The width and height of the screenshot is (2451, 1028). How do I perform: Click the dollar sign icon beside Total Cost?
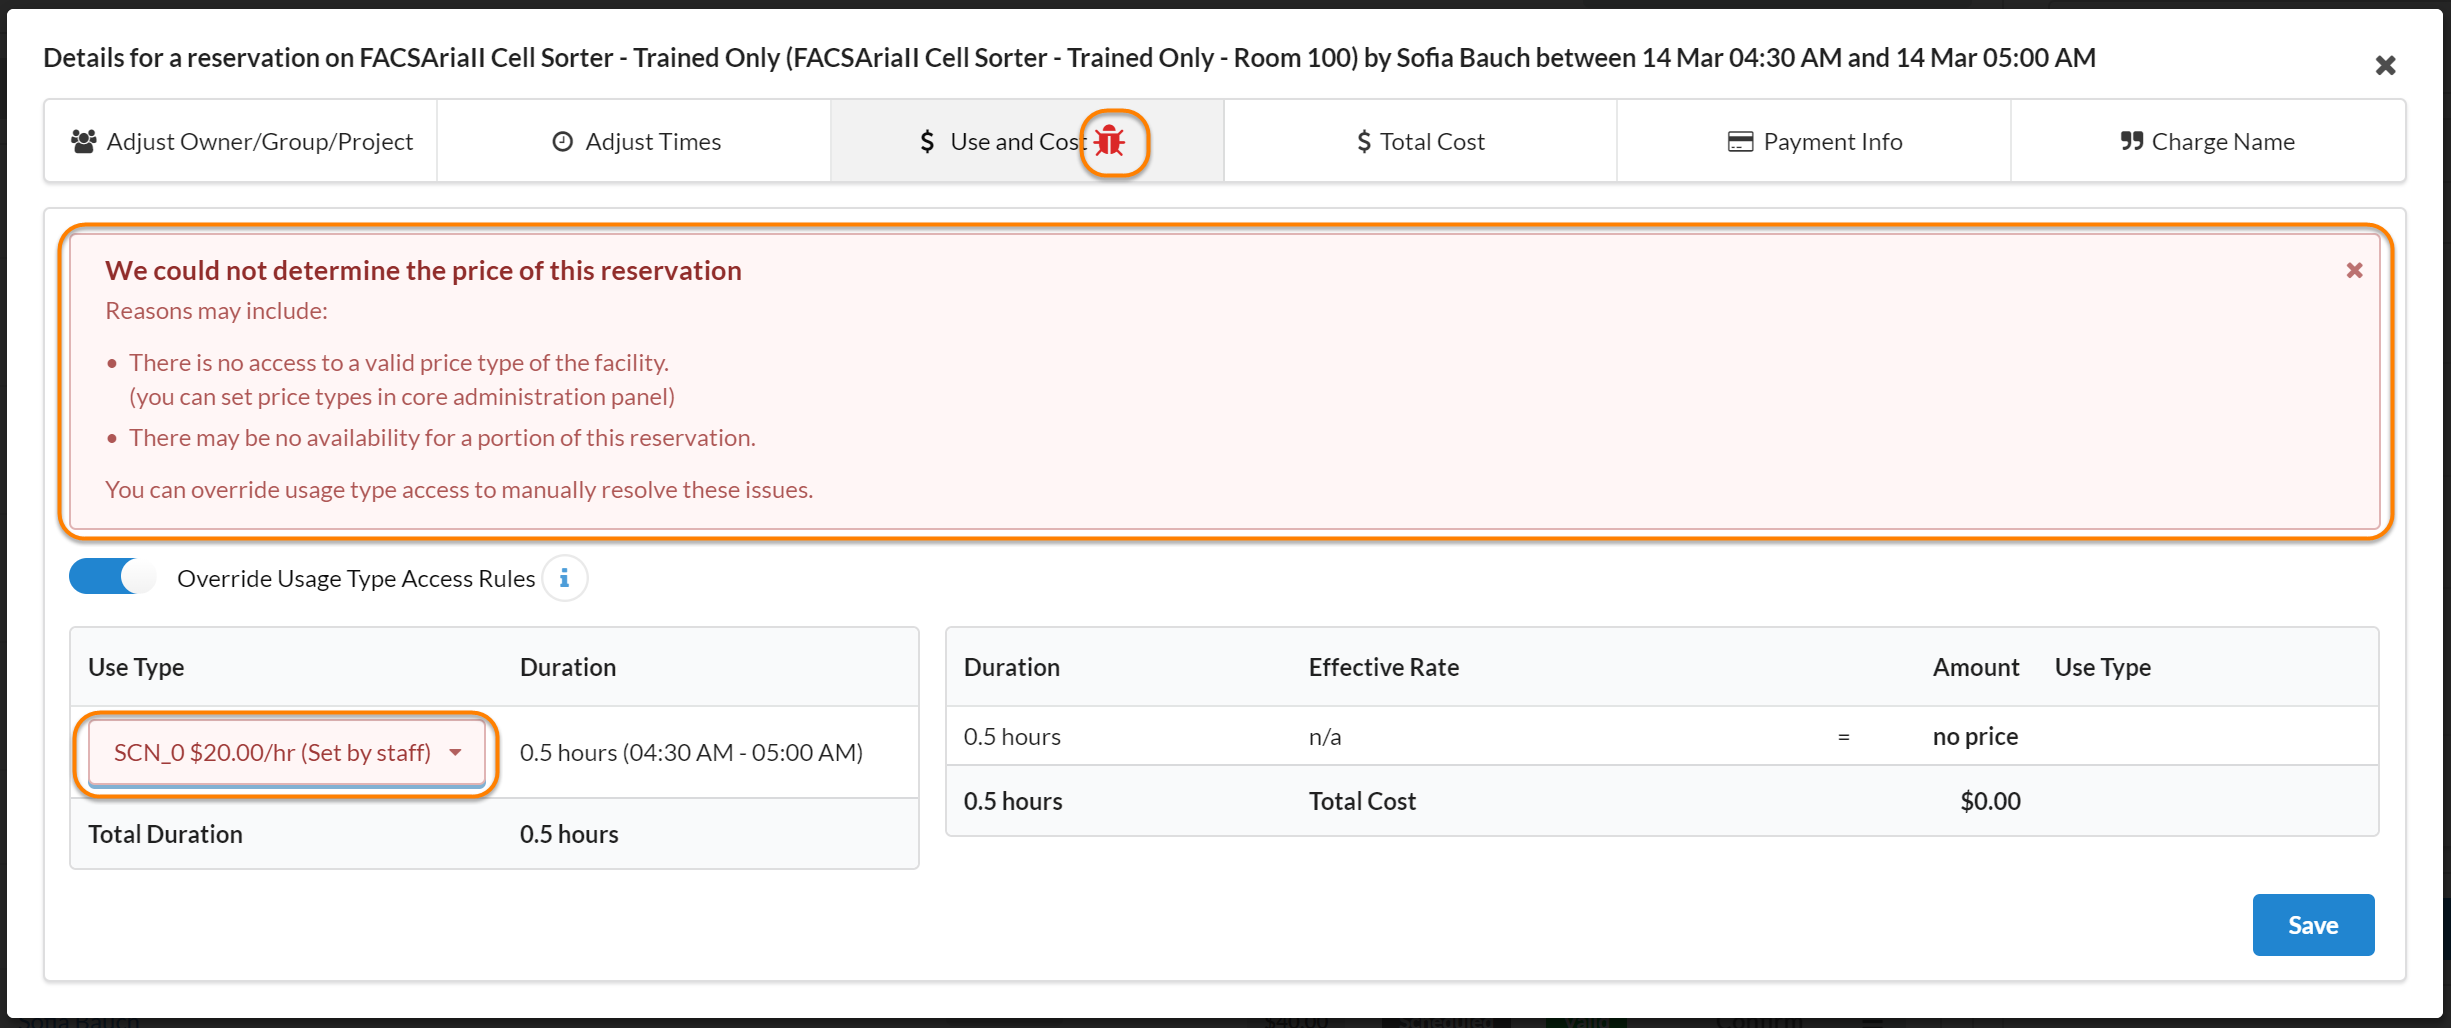pos(1363,142)
